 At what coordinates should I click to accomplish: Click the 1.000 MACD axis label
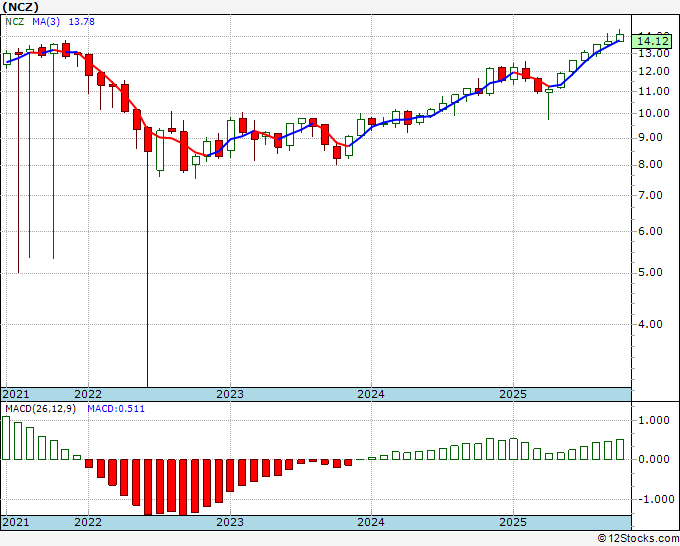[654, 420]
